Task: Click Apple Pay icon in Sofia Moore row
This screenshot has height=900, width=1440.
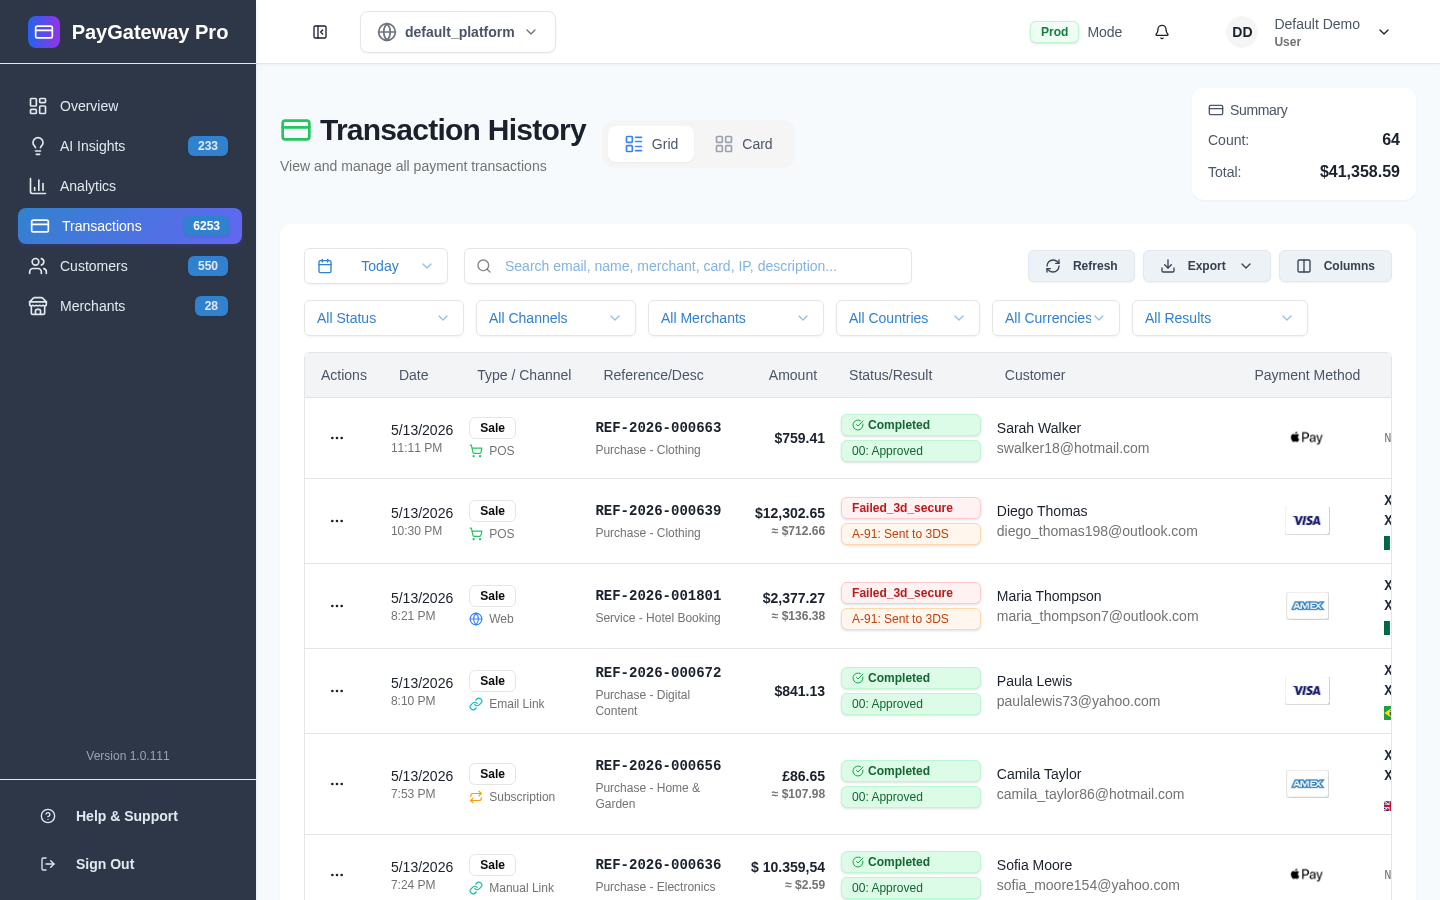Action: click(x=1307, y=875)
